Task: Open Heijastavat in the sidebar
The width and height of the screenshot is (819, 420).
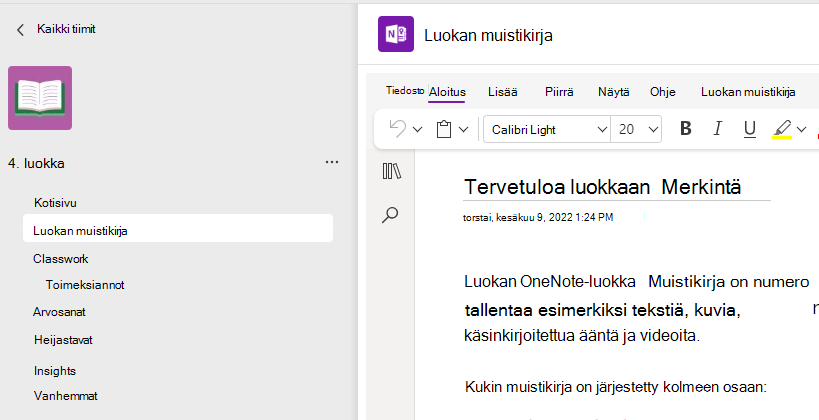Action: 63,340
